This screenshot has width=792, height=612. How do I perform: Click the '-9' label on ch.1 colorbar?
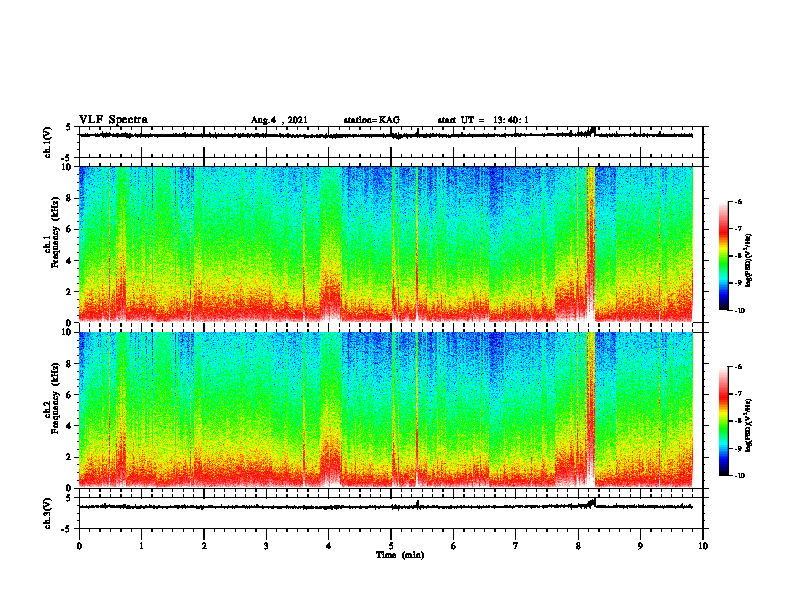pos(738,283)
